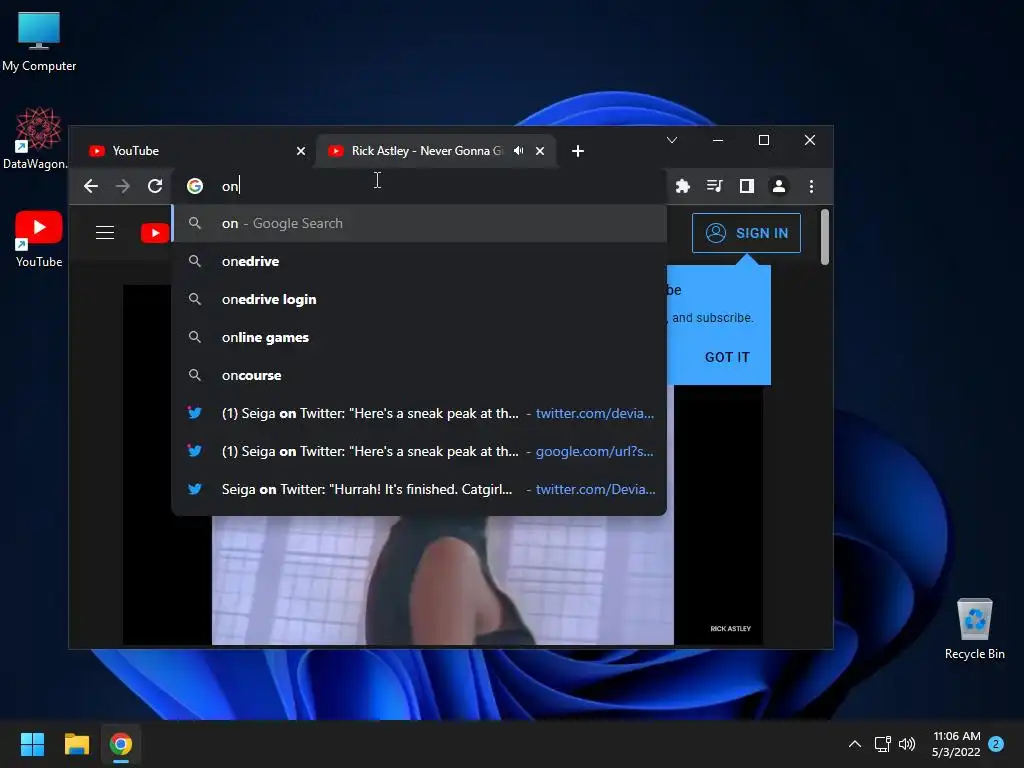Open the Windows Start menu

tap(32, 744)
